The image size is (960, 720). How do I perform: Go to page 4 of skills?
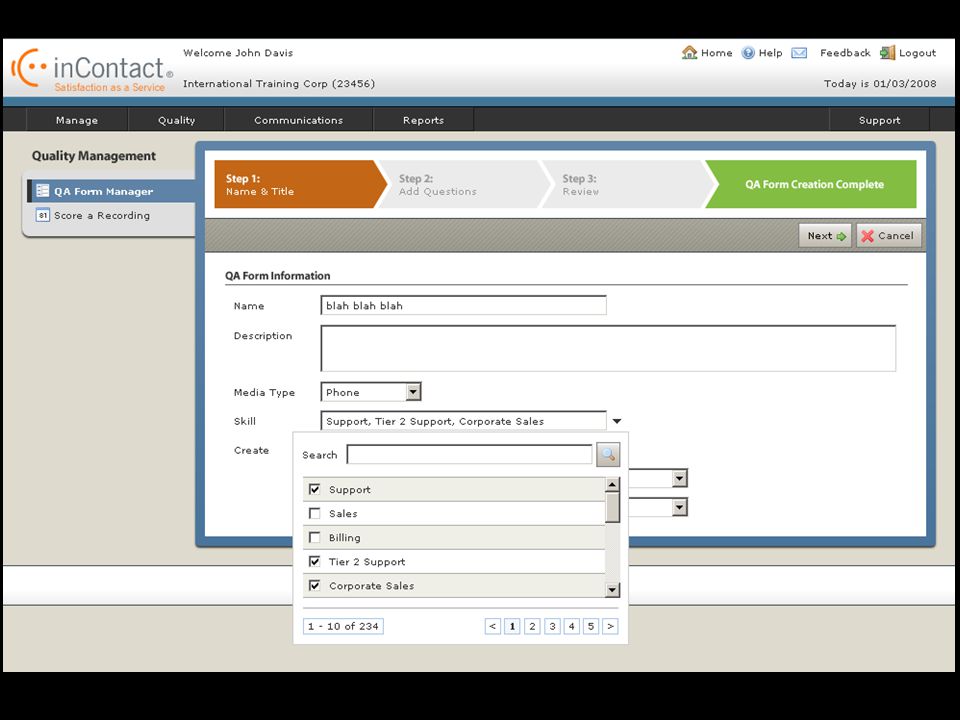point(571,626)
